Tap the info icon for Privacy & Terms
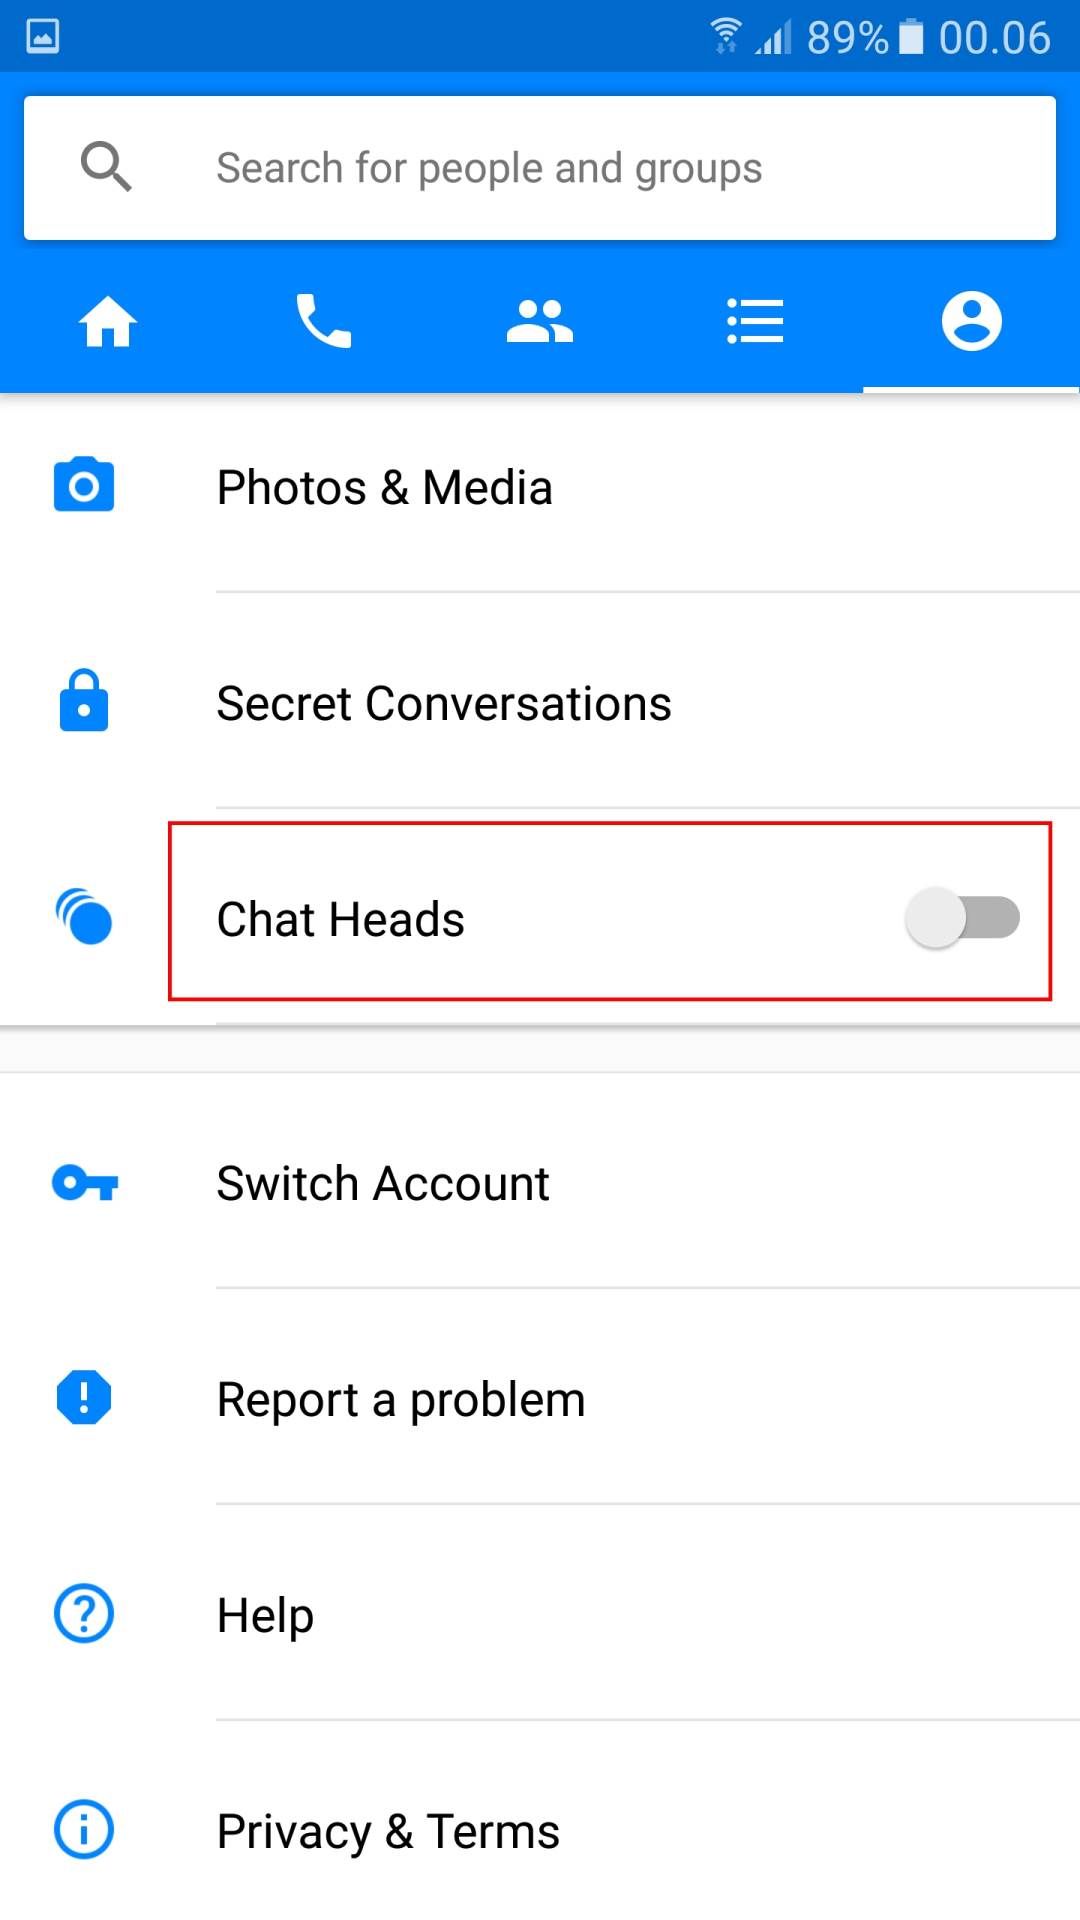 point(84,1829)
